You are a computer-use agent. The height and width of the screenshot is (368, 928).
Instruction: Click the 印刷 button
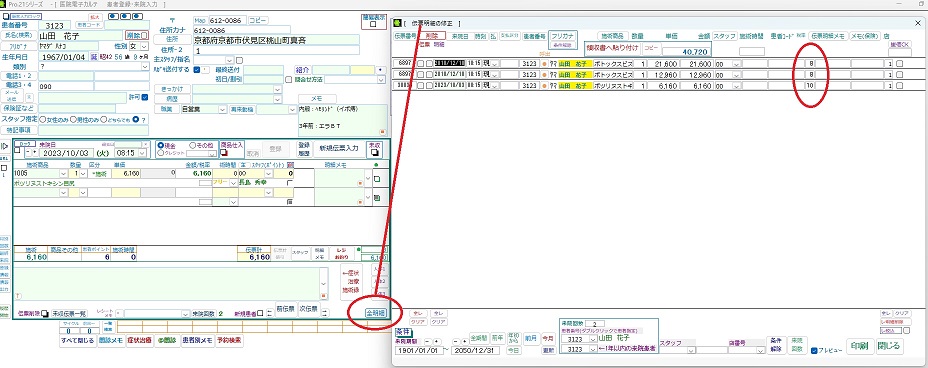(859, 347)
